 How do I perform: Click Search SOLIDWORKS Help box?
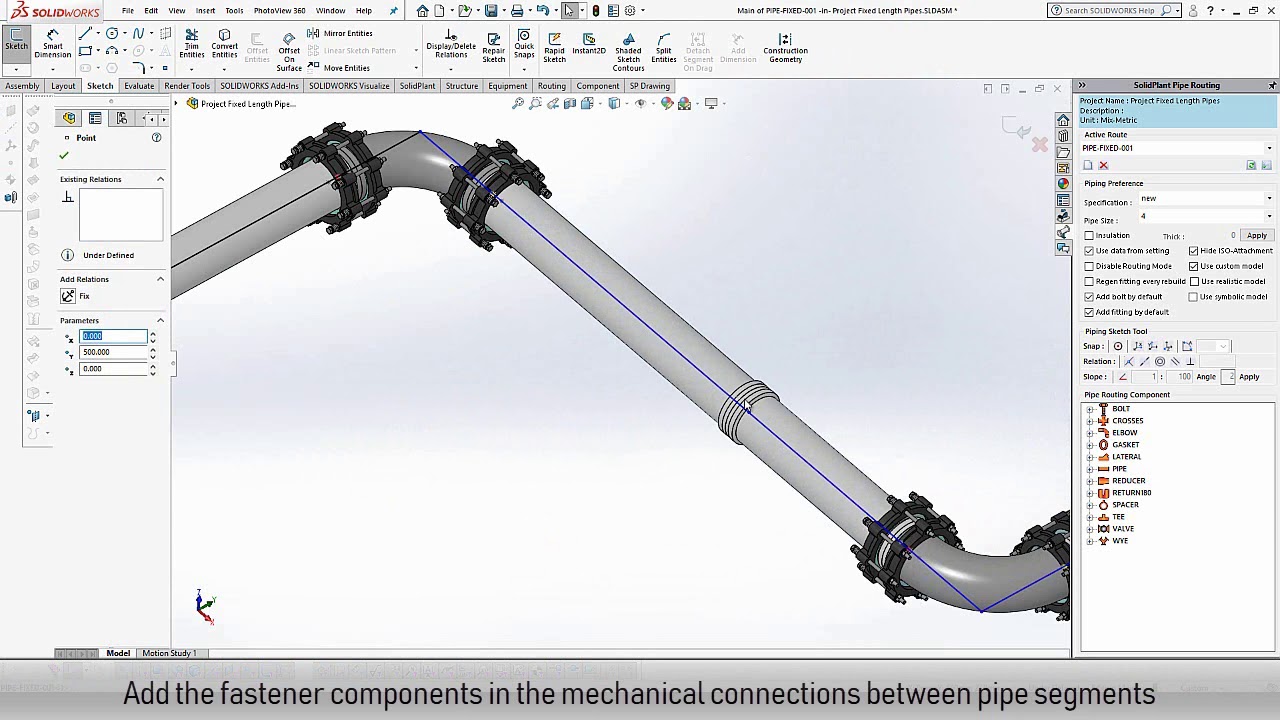[1115, 10]
